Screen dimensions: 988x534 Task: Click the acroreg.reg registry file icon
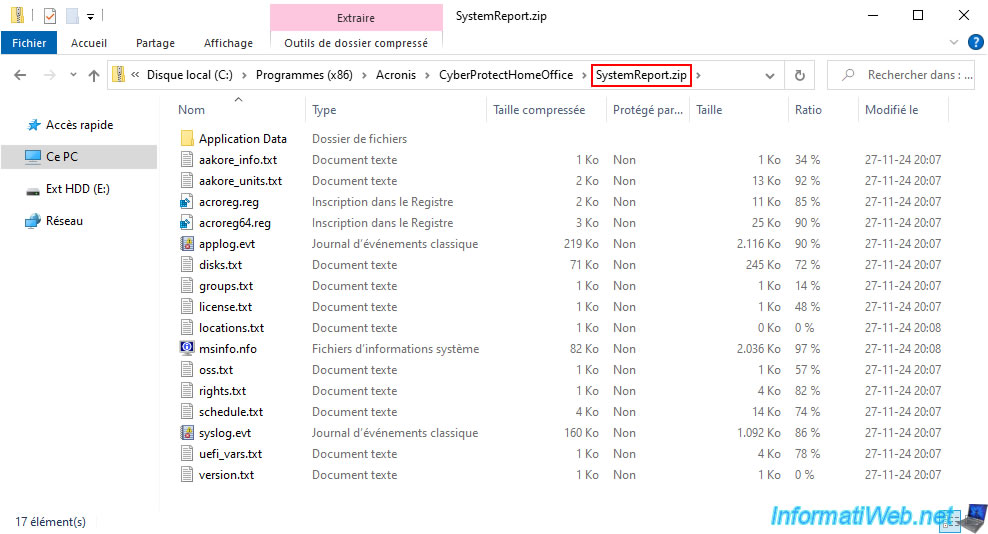pos(187,202)
